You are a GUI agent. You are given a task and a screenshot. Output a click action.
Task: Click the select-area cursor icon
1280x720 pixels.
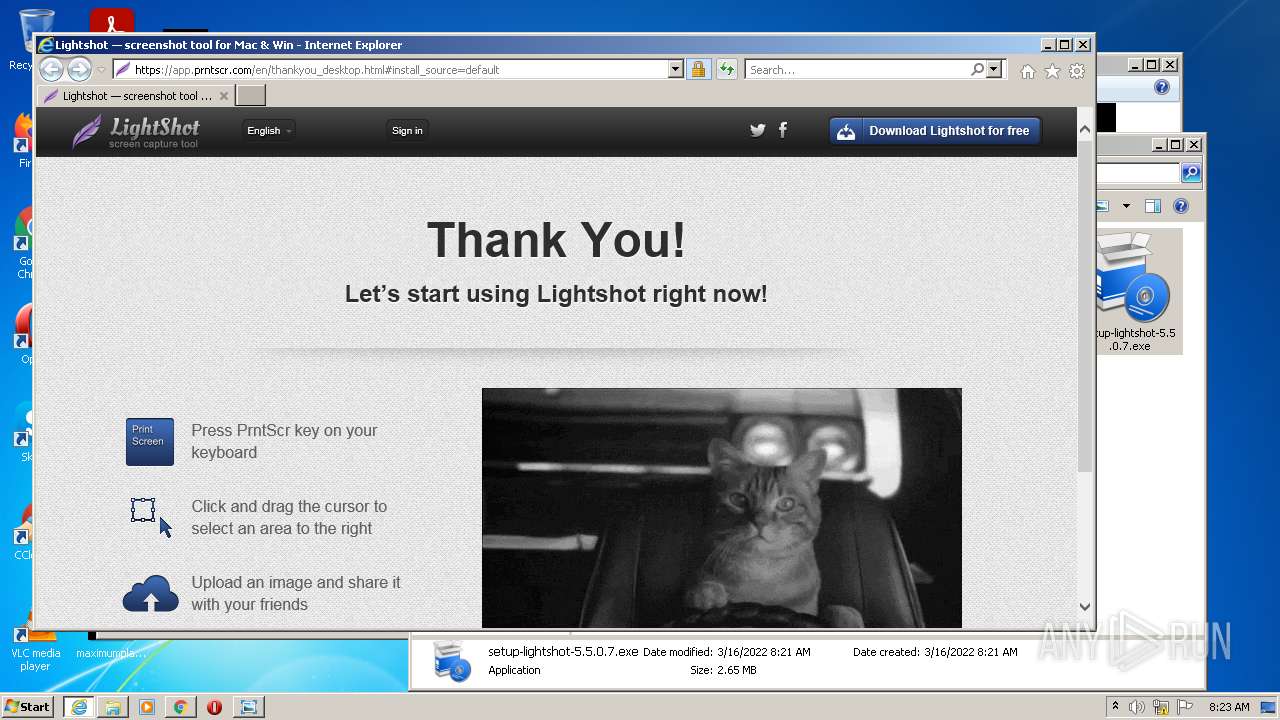point(151,517)
